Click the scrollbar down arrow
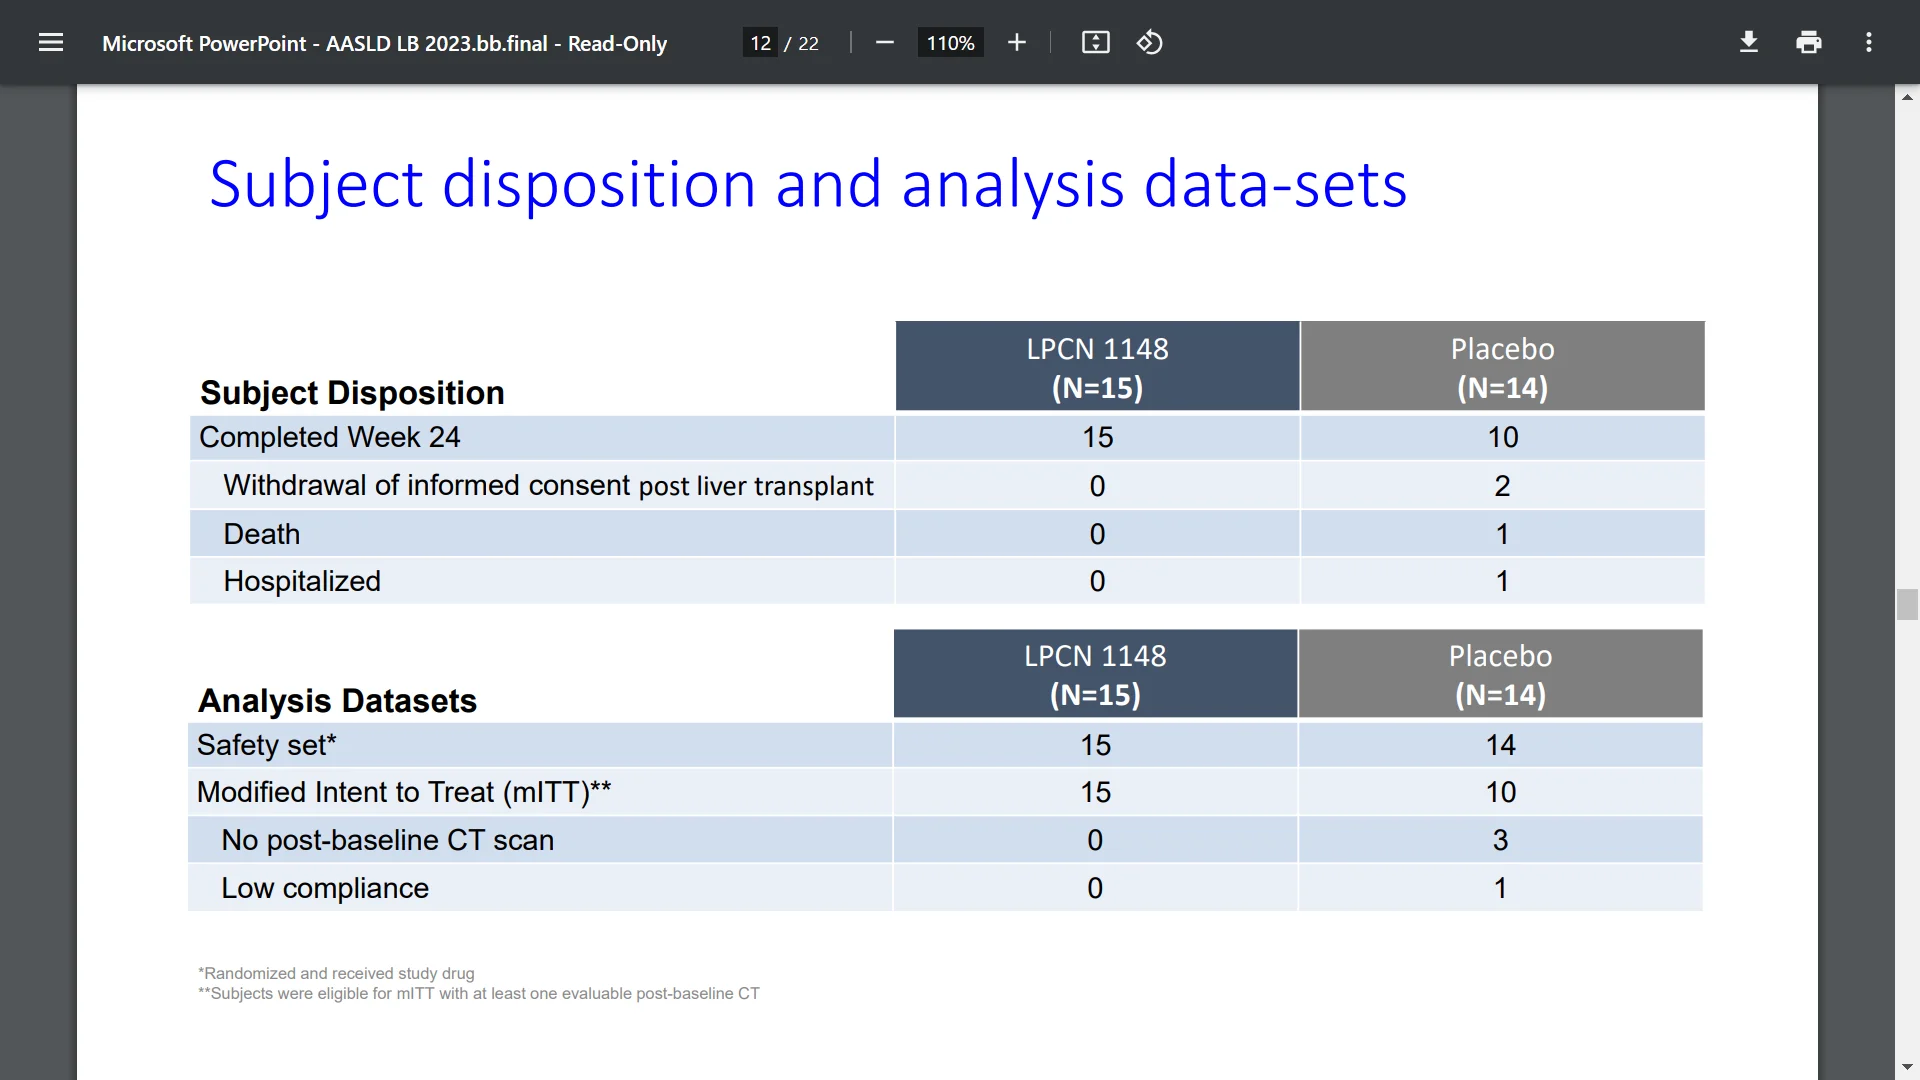Screen dimensions: 1920x1080 click(1907, 1067)
